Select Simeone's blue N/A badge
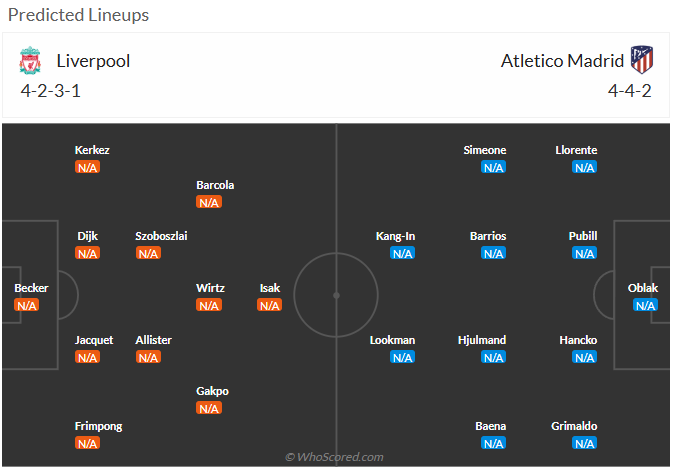Screen dimensions: 673x470 tap(494, 167)
